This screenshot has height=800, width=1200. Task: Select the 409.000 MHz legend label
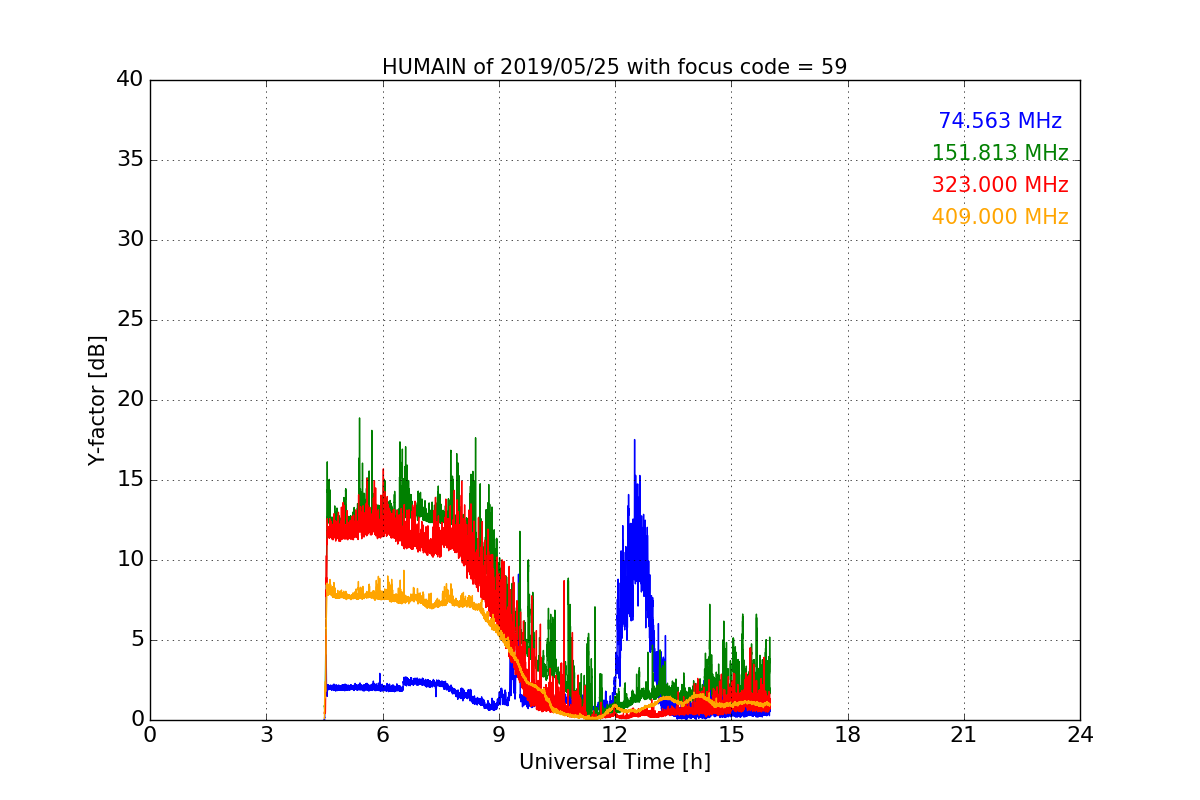(1000, 217)
